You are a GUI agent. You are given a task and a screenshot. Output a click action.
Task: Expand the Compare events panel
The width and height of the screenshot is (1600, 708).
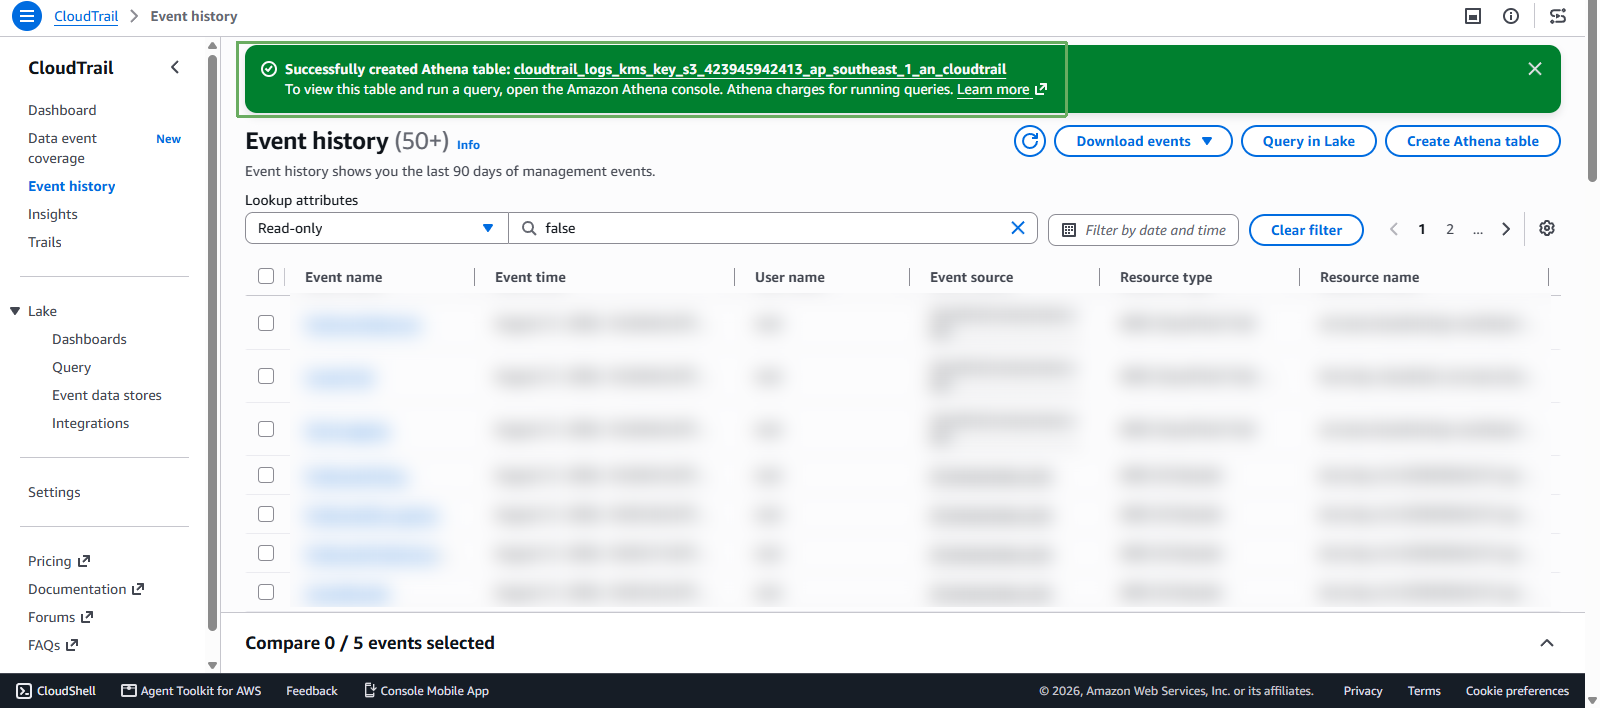[1547, 643]
